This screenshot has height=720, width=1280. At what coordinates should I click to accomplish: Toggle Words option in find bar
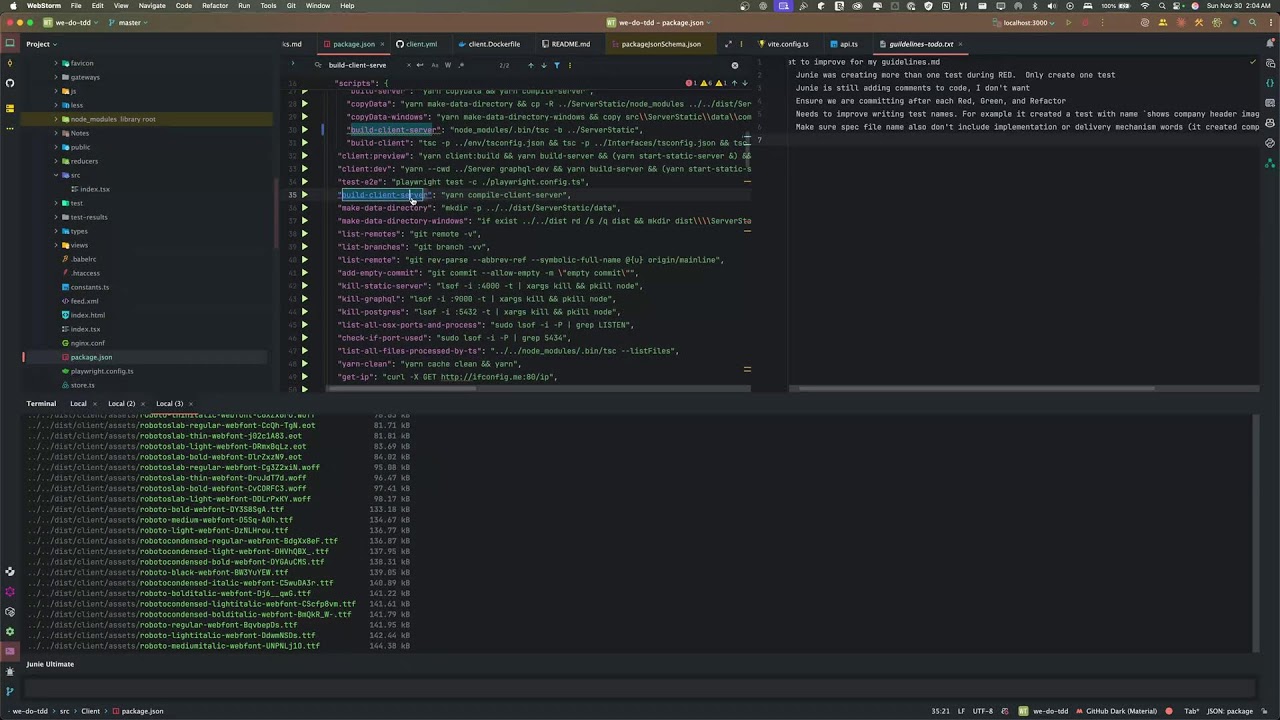click(447, 65)
